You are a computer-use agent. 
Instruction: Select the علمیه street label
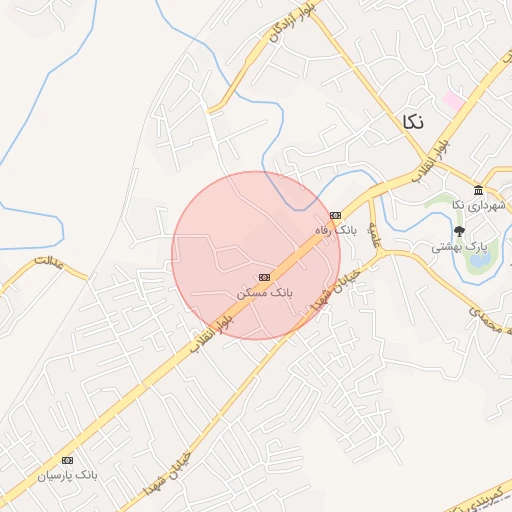pos(374,235)
